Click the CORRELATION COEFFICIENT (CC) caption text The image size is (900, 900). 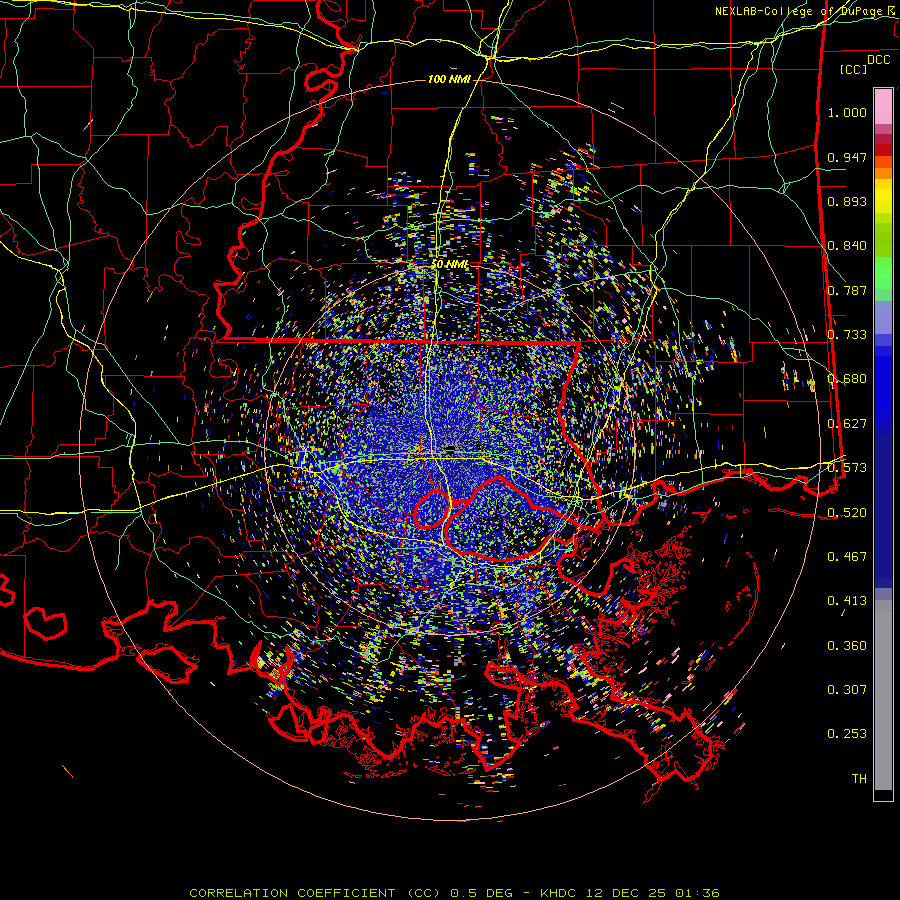[315, 893]
